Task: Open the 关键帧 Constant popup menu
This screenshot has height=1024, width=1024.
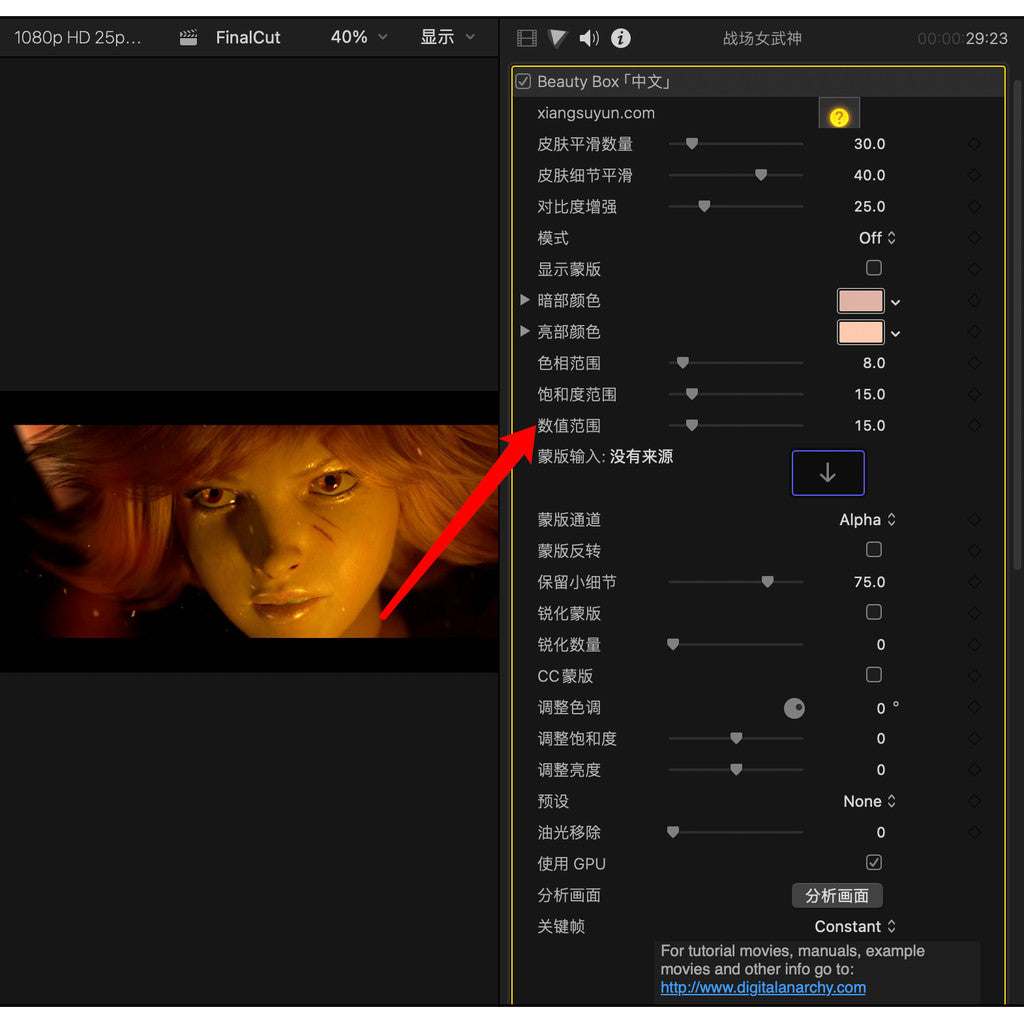Action: coord(855,927)
